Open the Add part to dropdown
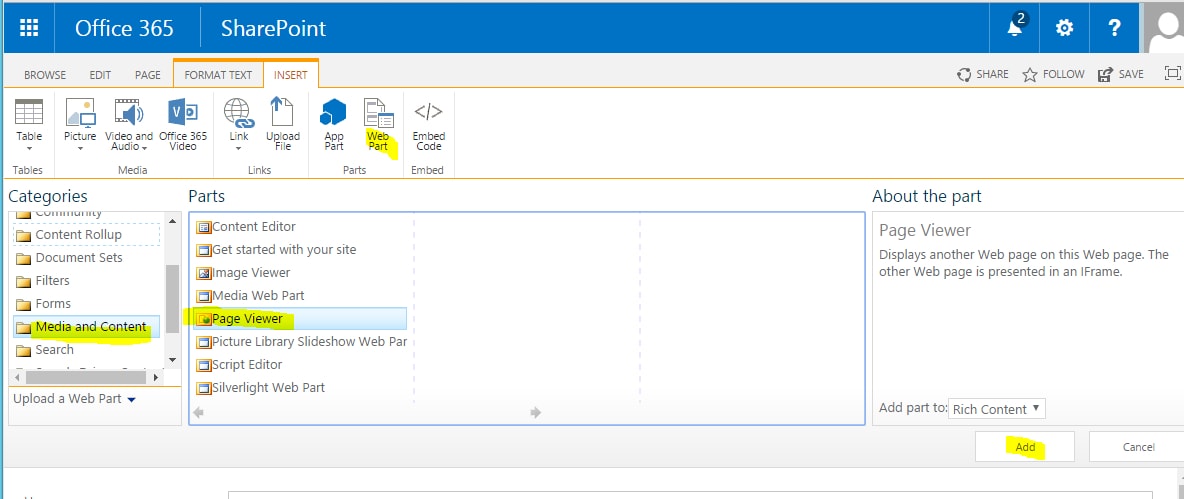1184x499 pixels. tap(996, 408)
